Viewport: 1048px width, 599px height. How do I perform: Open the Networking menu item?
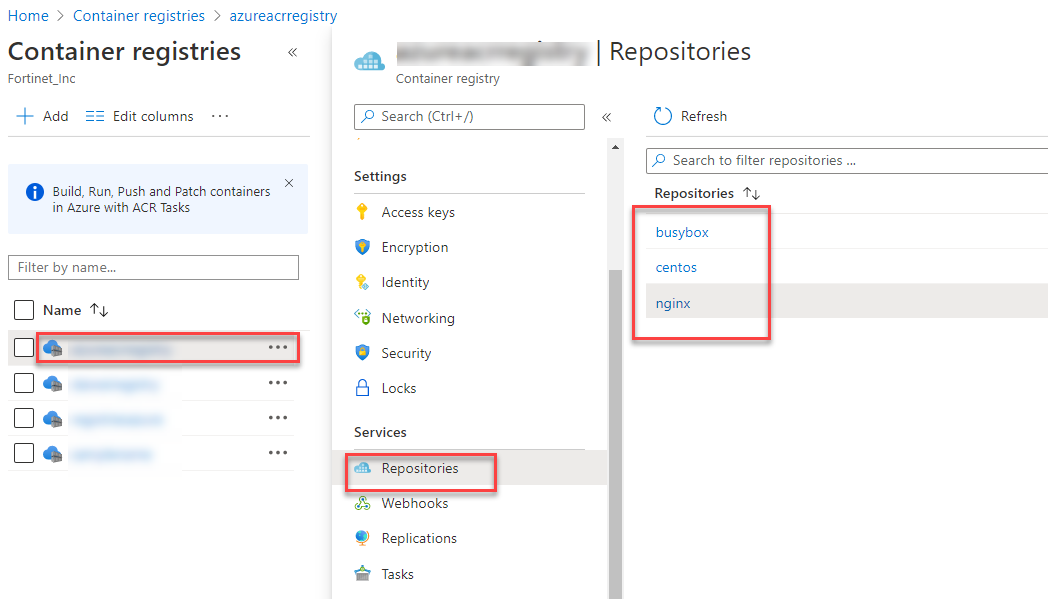click(417, 318)
